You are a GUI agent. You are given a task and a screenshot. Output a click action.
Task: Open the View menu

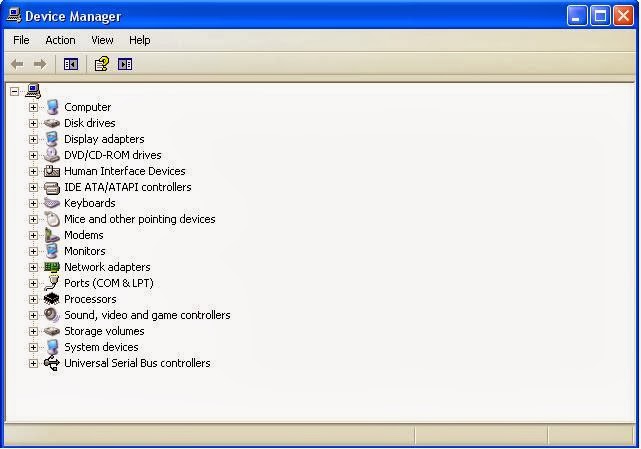pyautogui.click(x=102, y=40)
